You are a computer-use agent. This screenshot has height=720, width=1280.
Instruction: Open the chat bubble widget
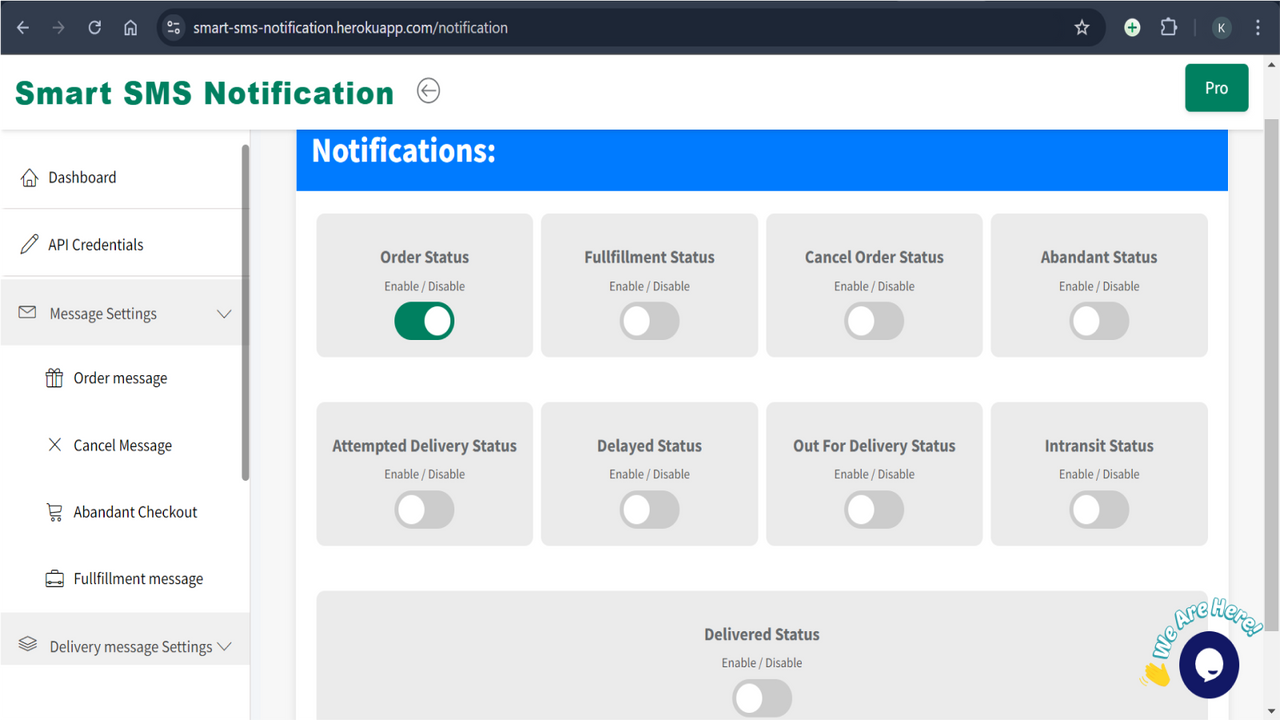tap(1209, 664)
